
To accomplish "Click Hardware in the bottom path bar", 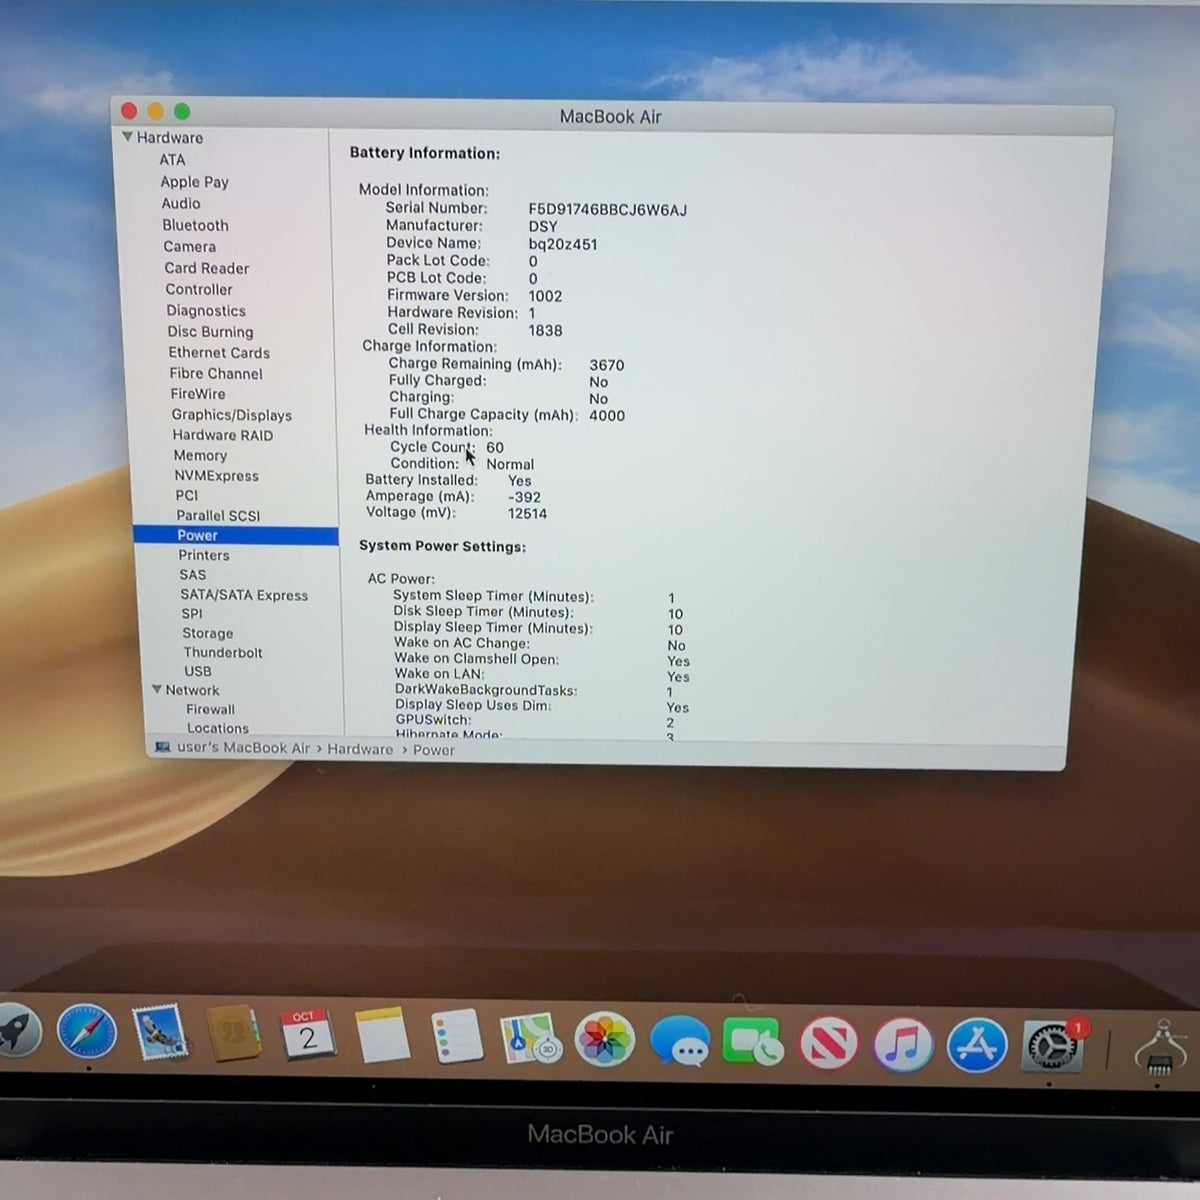I will pyautogui.click(x=360, y=749).
